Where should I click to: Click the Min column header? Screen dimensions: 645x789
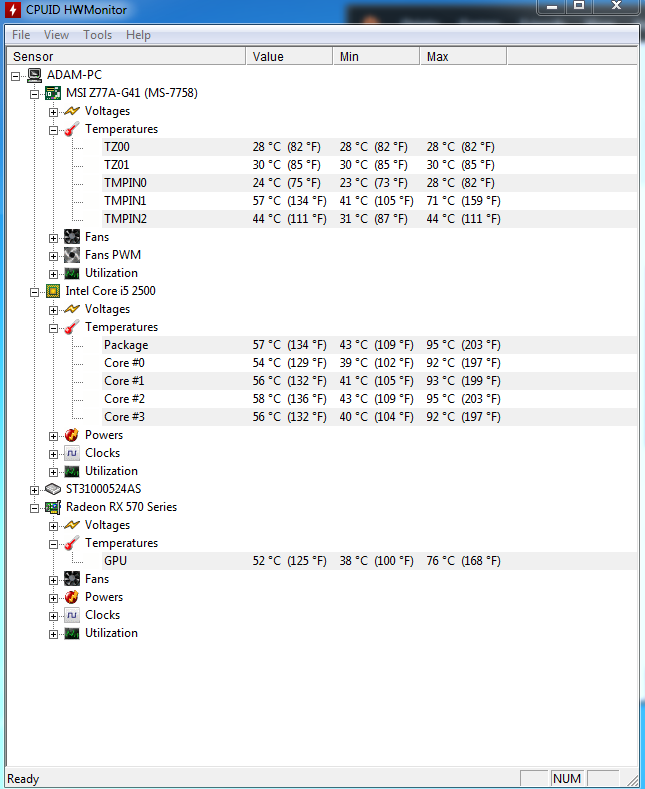376,56
